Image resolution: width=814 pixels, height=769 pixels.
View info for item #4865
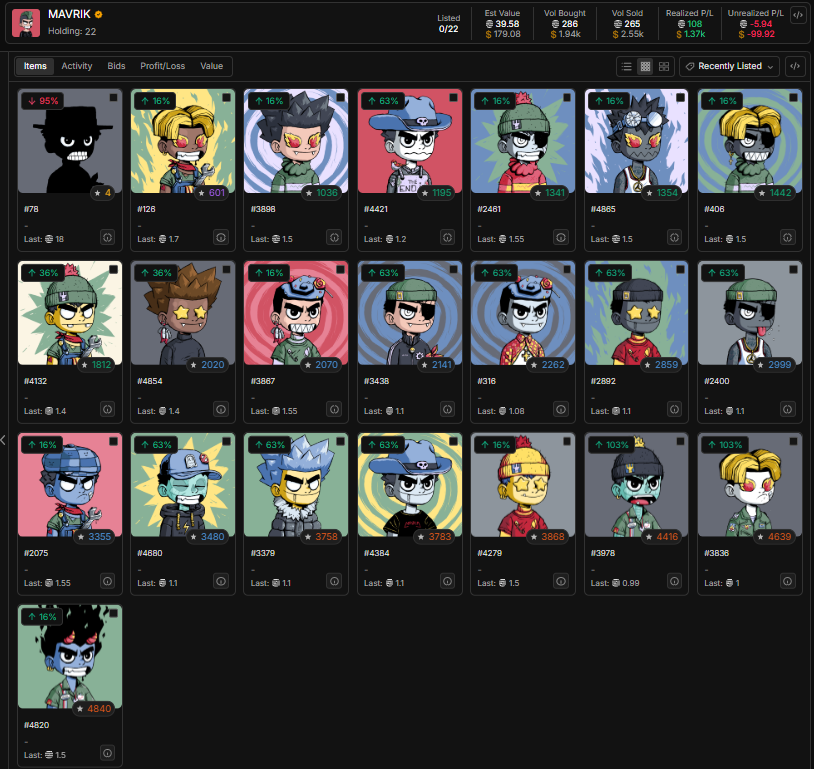pyautogui.click(x=674, y=237)
